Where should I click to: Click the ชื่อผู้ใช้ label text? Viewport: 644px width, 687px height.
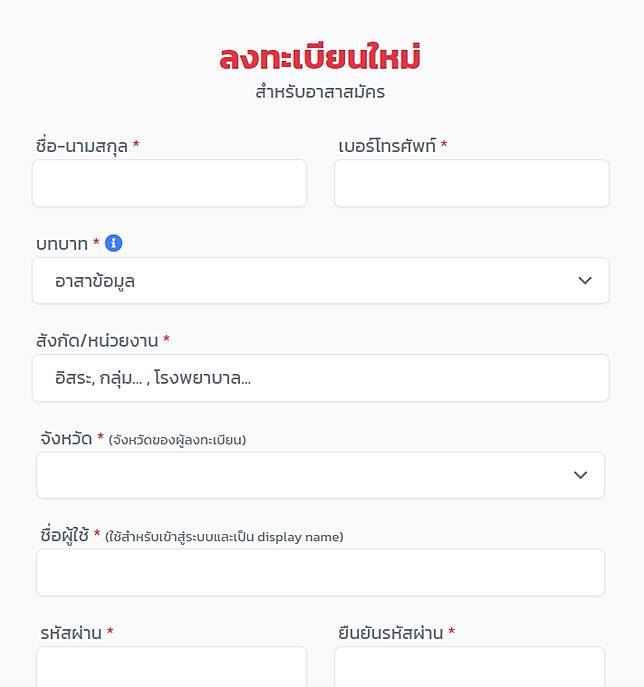coord(63,536)
